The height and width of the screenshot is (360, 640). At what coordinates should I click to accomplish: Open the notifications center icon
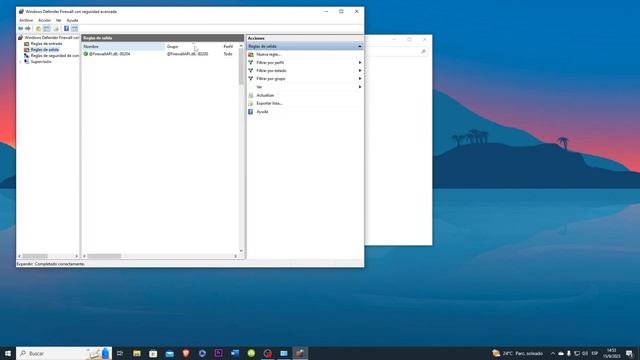tap(629, 353)
